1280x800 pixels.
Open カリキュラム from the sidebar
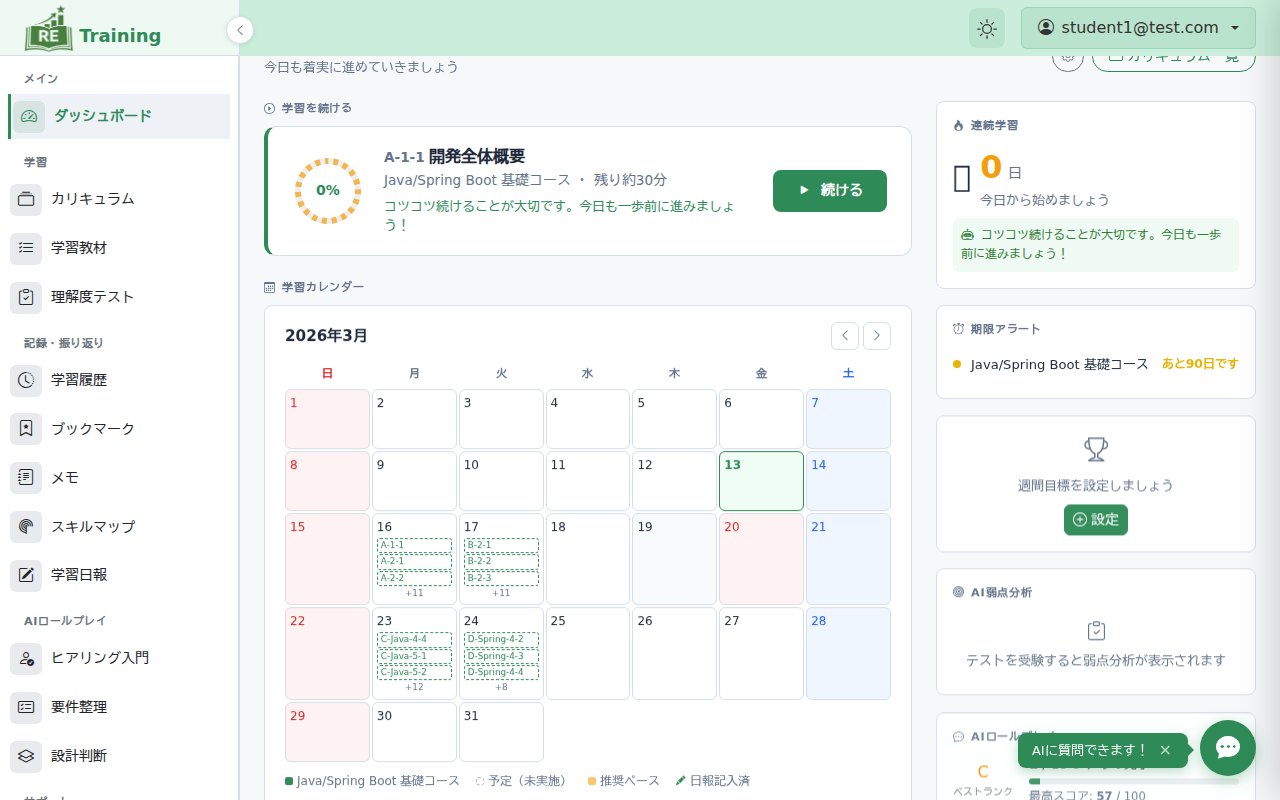point(93,199)
